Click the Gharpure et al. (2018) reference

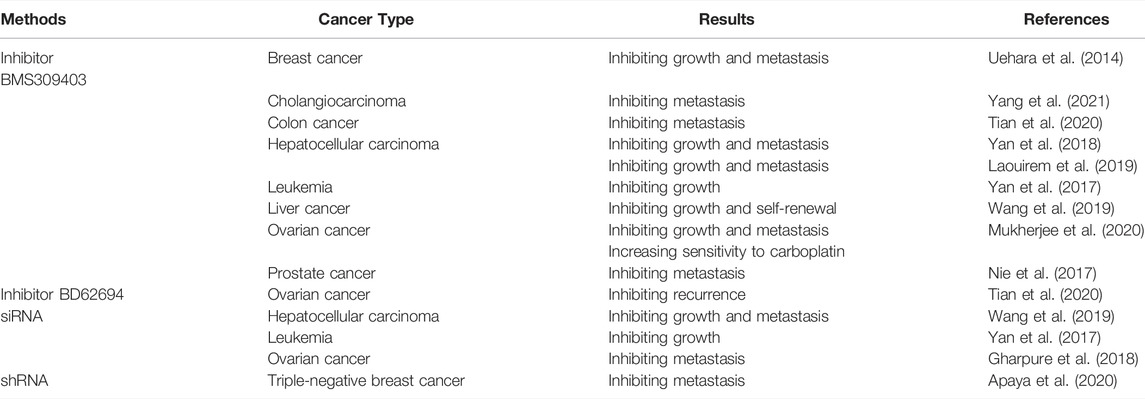click(1062, 359)
